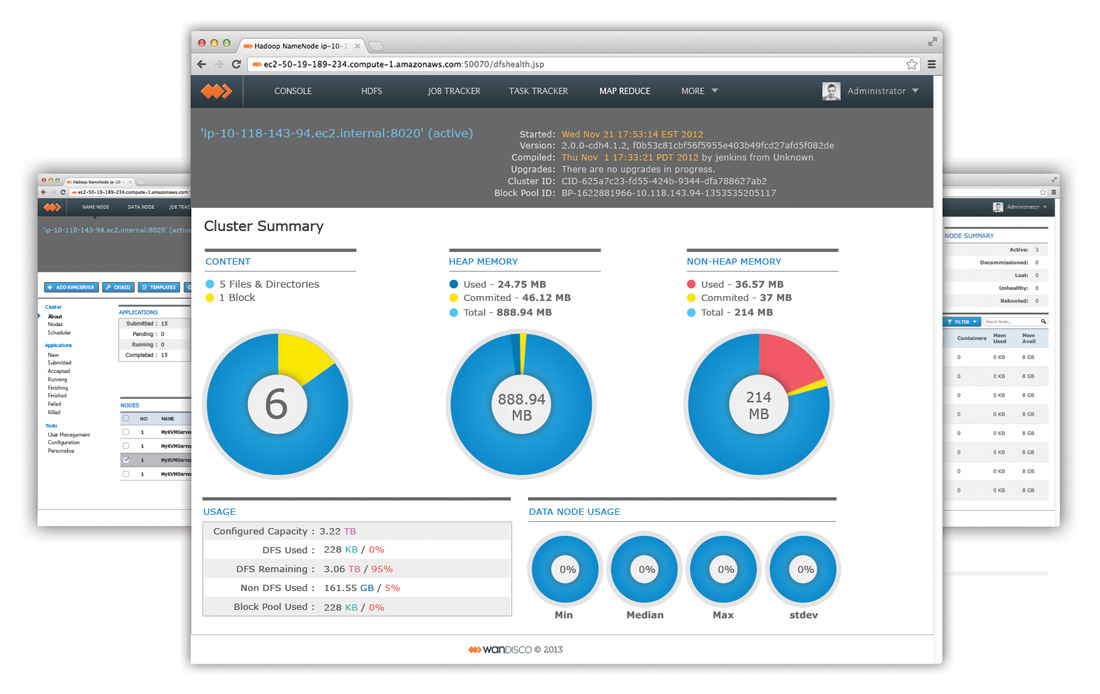Expand the MORE dropdown in navbar
This screenshot has height=694, width=1100.
click(699, 91)
